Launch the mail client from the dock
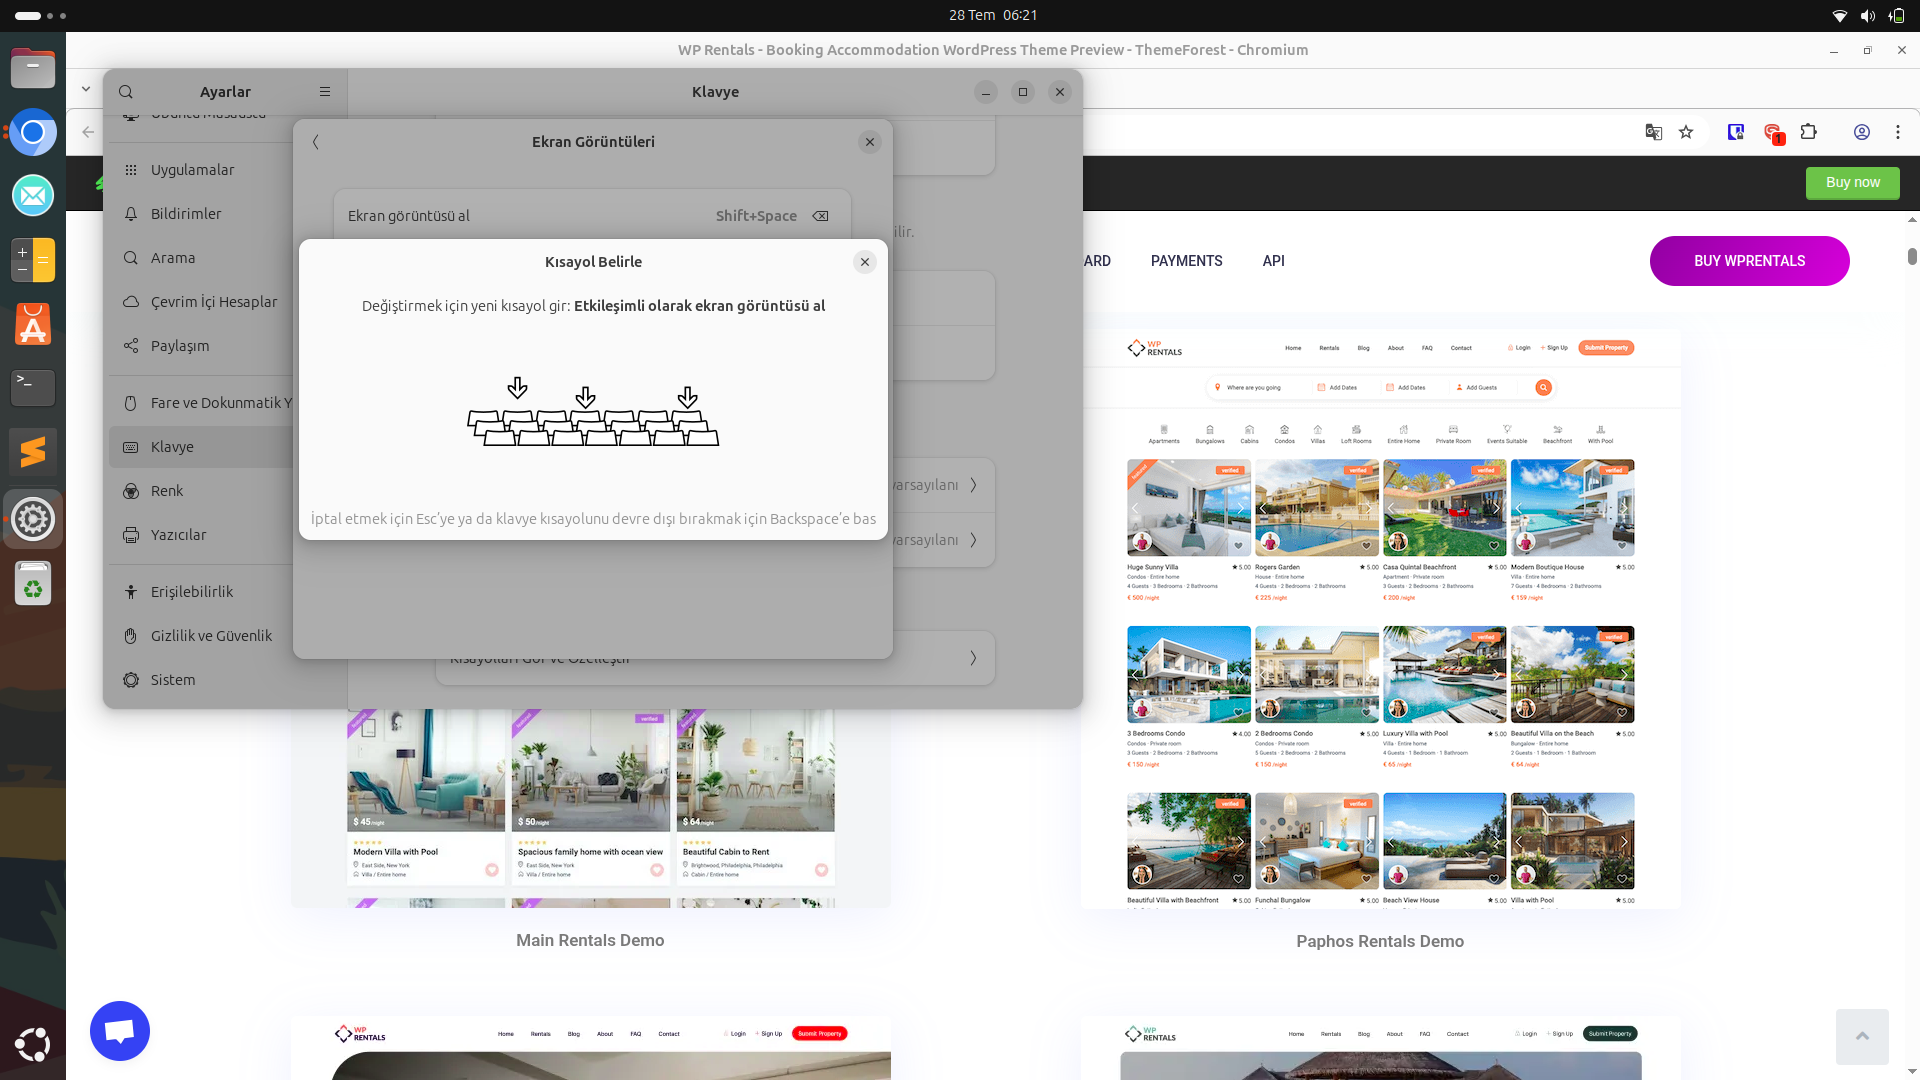1920x1080 pixels. click(33, 195)
